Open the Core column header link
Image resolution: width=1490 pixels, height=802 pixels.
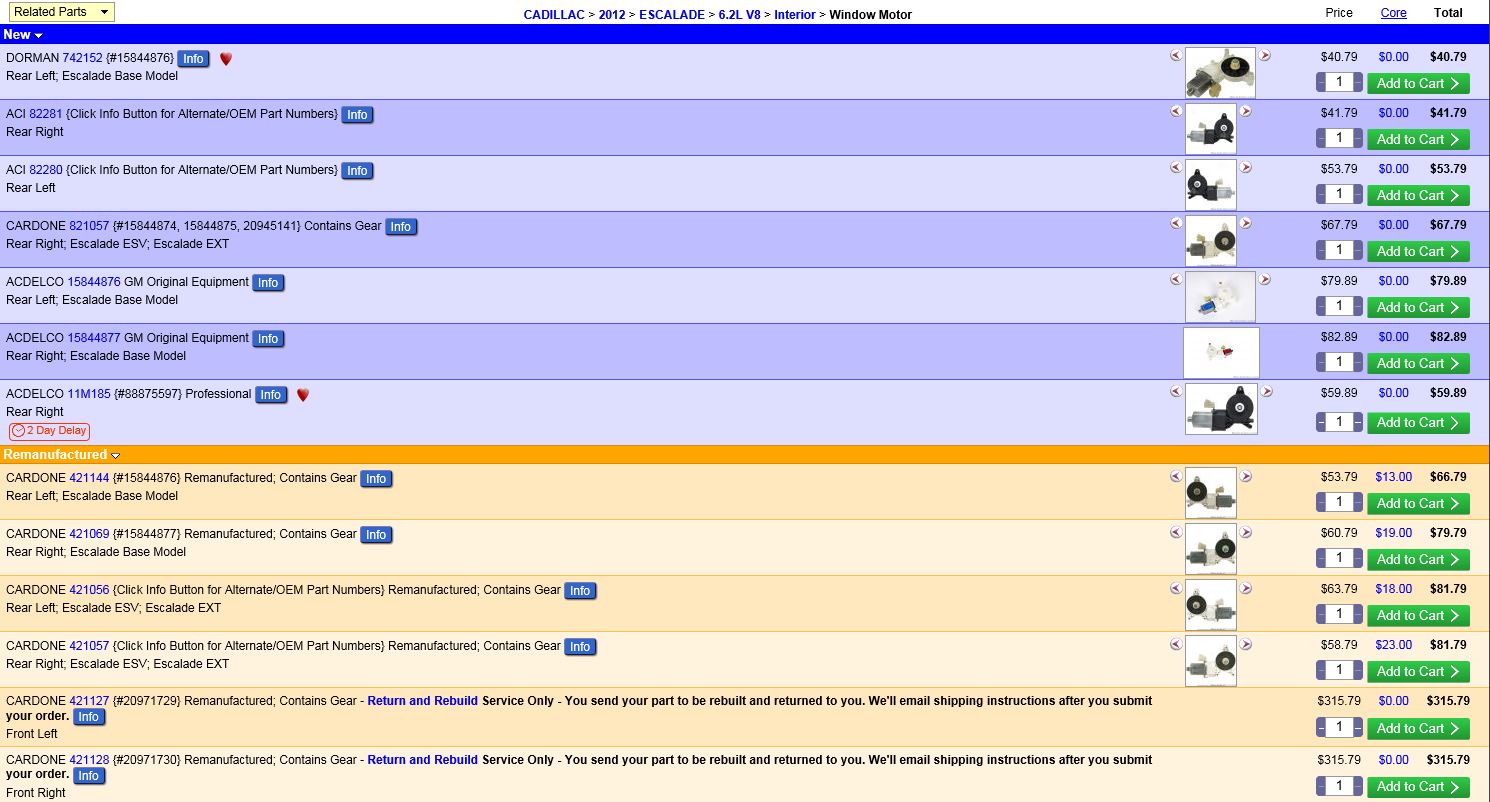coord(1393,13)
